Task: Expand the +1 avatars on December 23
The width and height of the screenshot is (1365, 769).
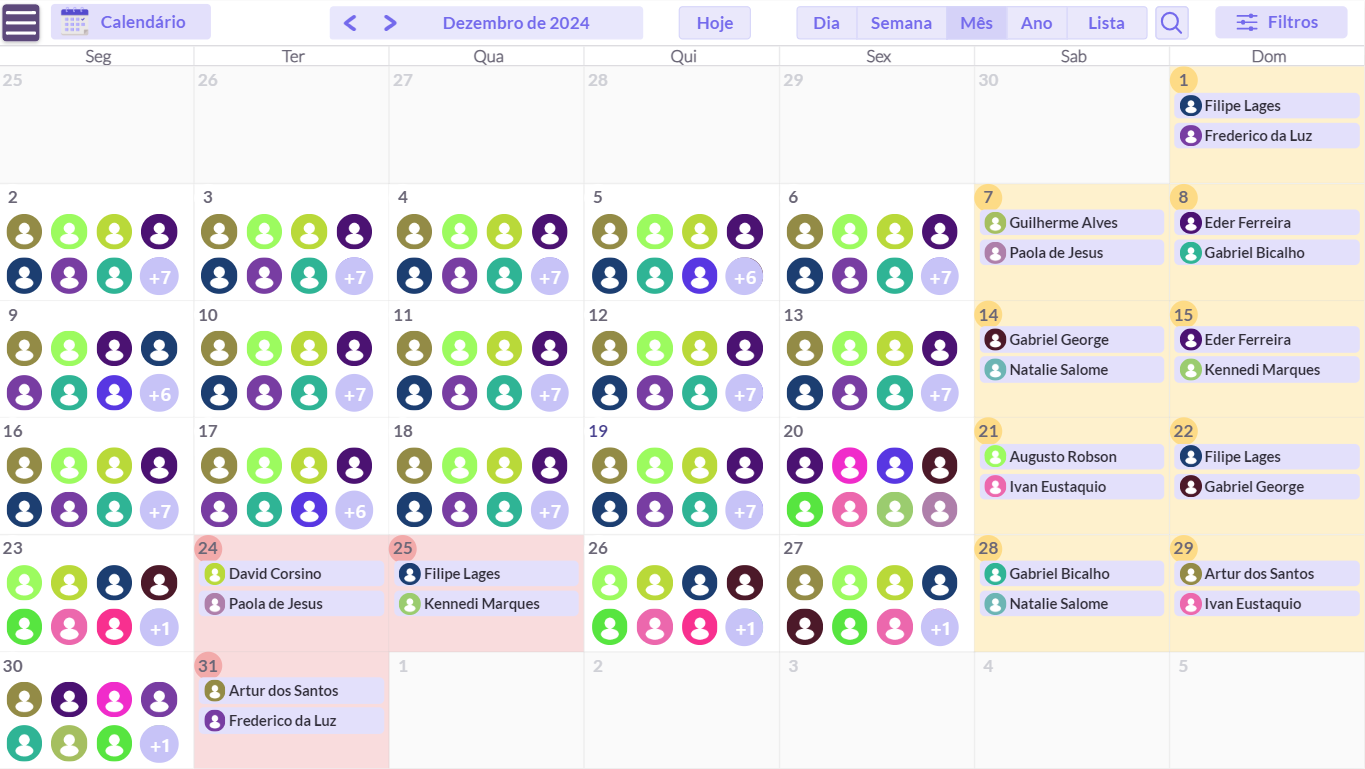Action: pos(160,628)
